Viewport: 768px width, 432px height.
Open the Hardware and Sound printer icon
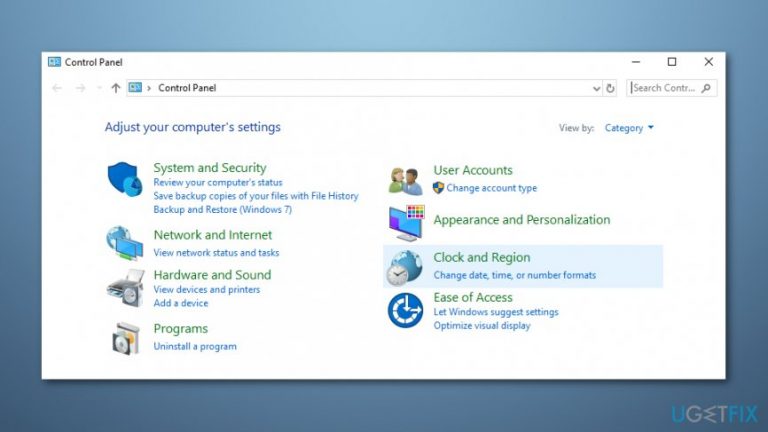(125, 288)
